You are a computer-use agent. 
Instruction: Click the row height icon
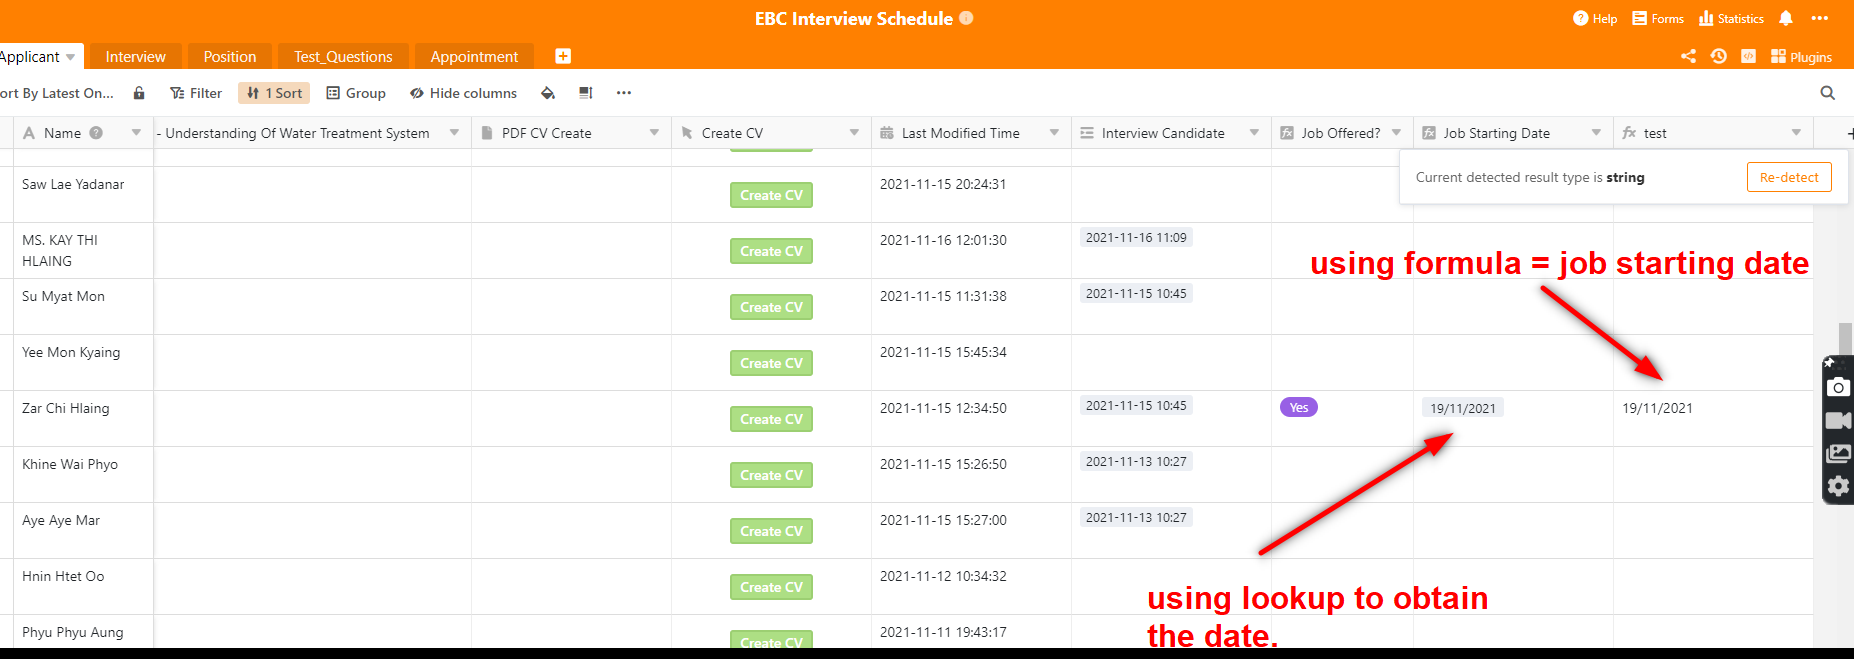tap(586, 93)
